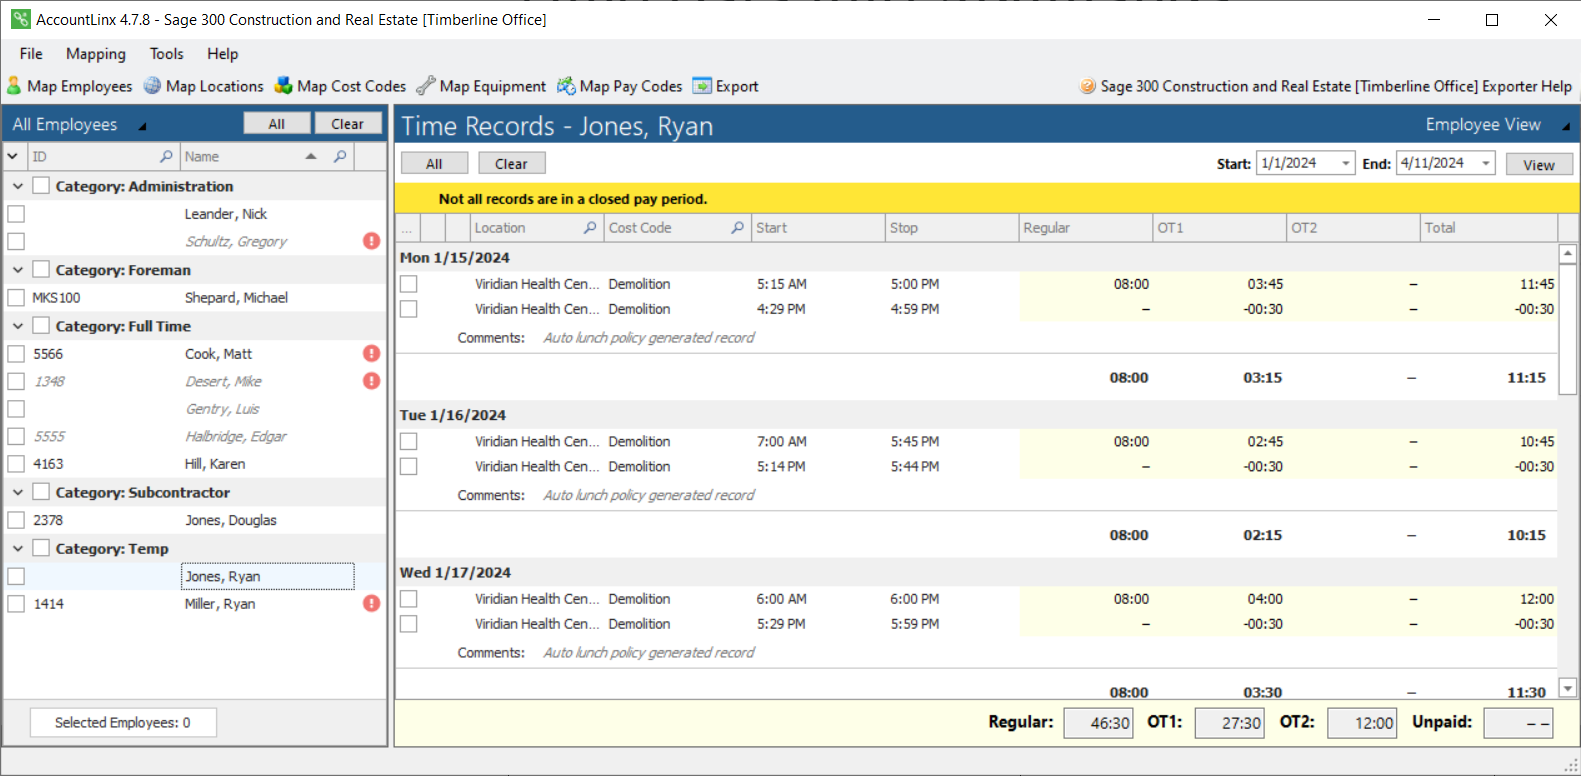Viewport: 1581px width, 776px height.
Task: Check the box for Hill, Karen
Action: (16, 464)
